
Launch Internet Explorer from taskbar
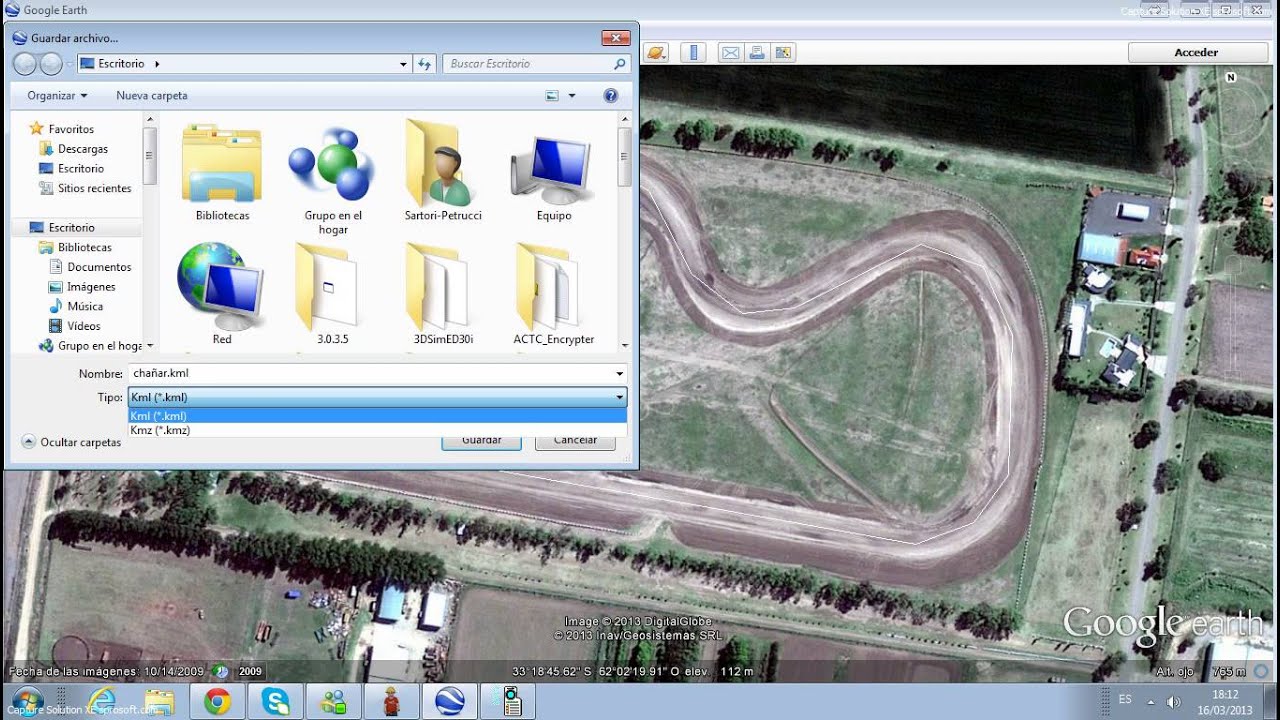pos(101,701)
